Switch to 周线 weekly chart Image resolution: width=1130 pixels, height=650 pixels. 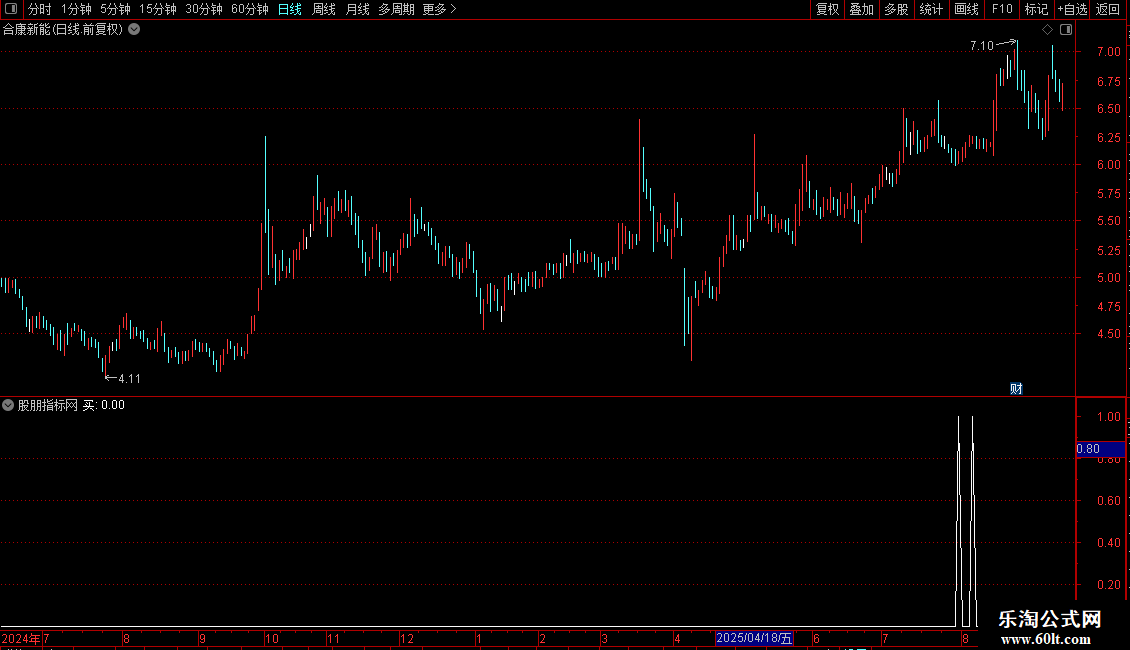[x=324, y=9]
